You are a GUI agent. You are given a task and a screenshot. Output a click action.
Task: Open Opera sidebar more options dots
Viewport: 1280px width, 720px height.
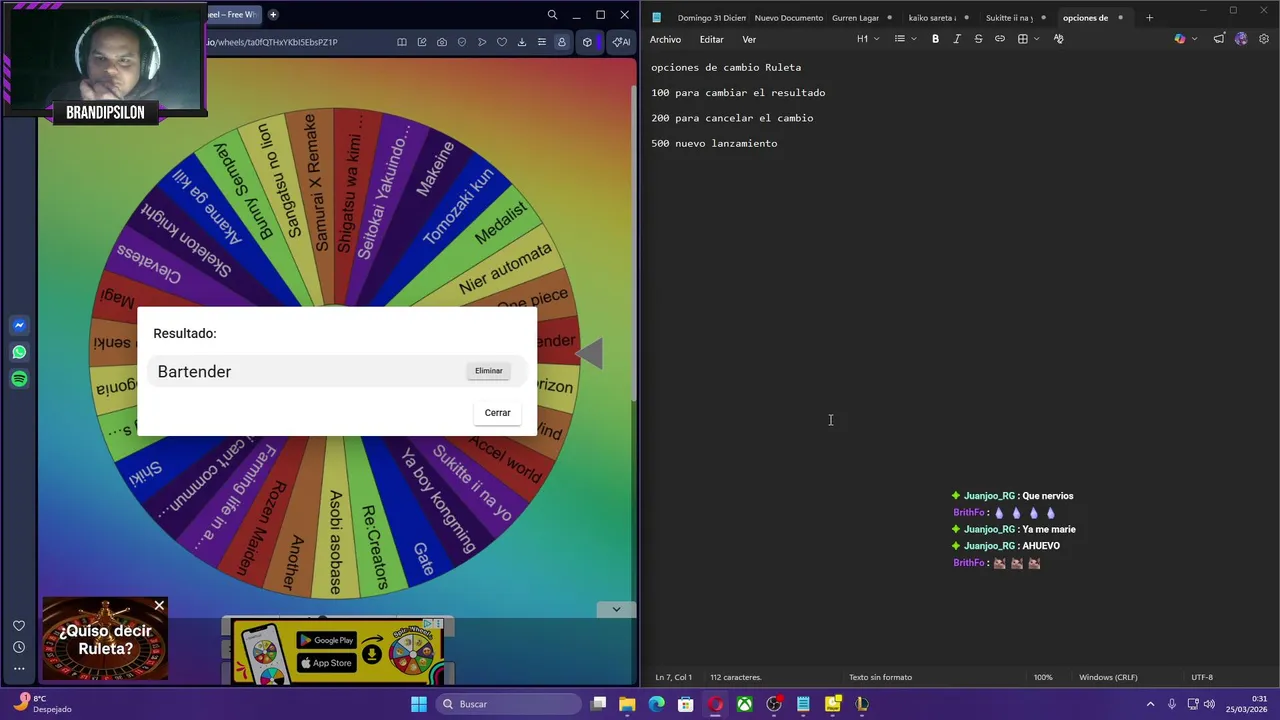tap(19, 668)
